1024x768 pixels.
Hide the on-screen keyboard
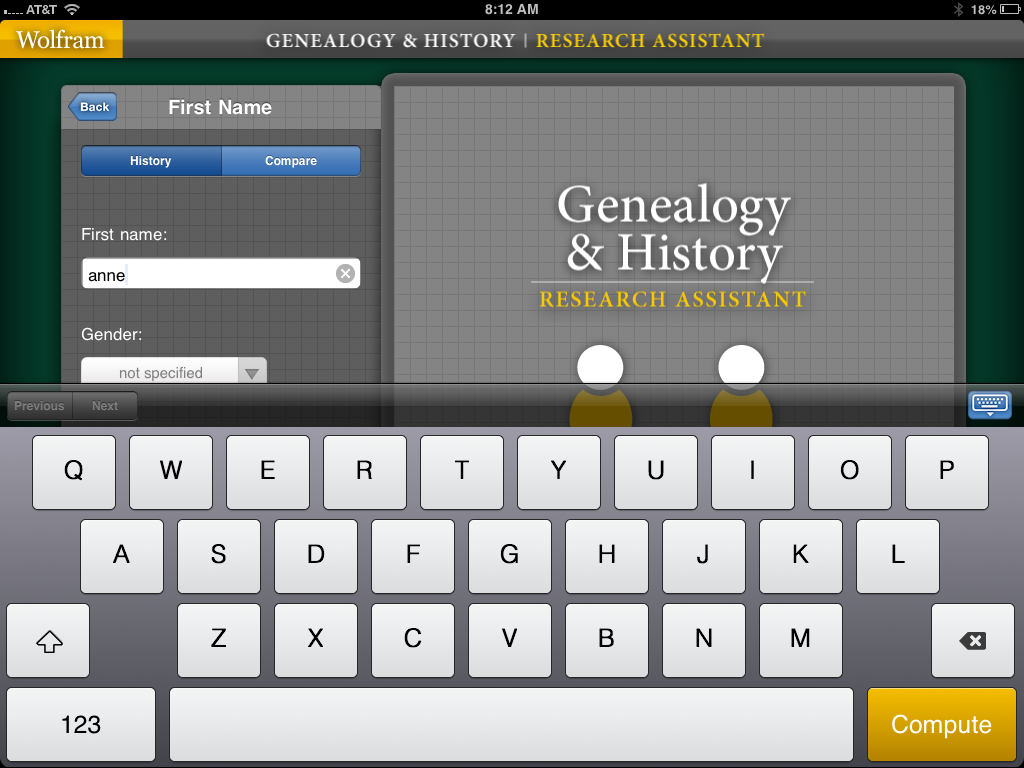click(989, 405)
